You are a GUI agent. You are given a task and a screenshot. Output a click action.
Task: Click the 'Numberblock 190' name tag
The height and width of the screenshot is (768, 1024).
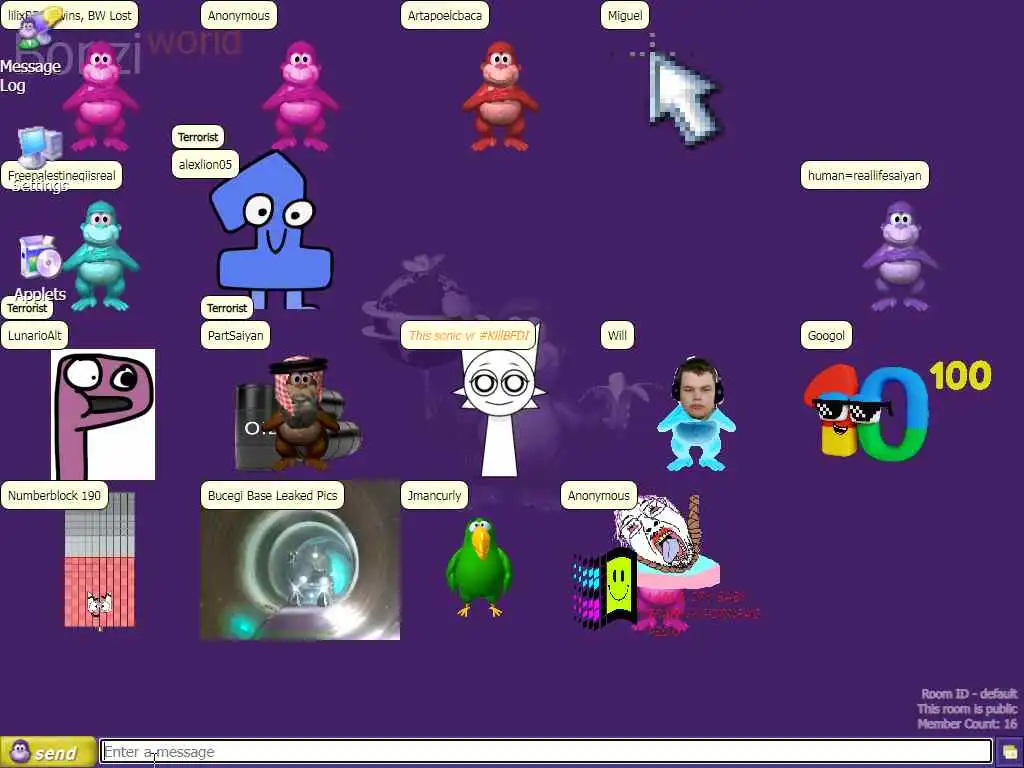[x=54, y=495]
